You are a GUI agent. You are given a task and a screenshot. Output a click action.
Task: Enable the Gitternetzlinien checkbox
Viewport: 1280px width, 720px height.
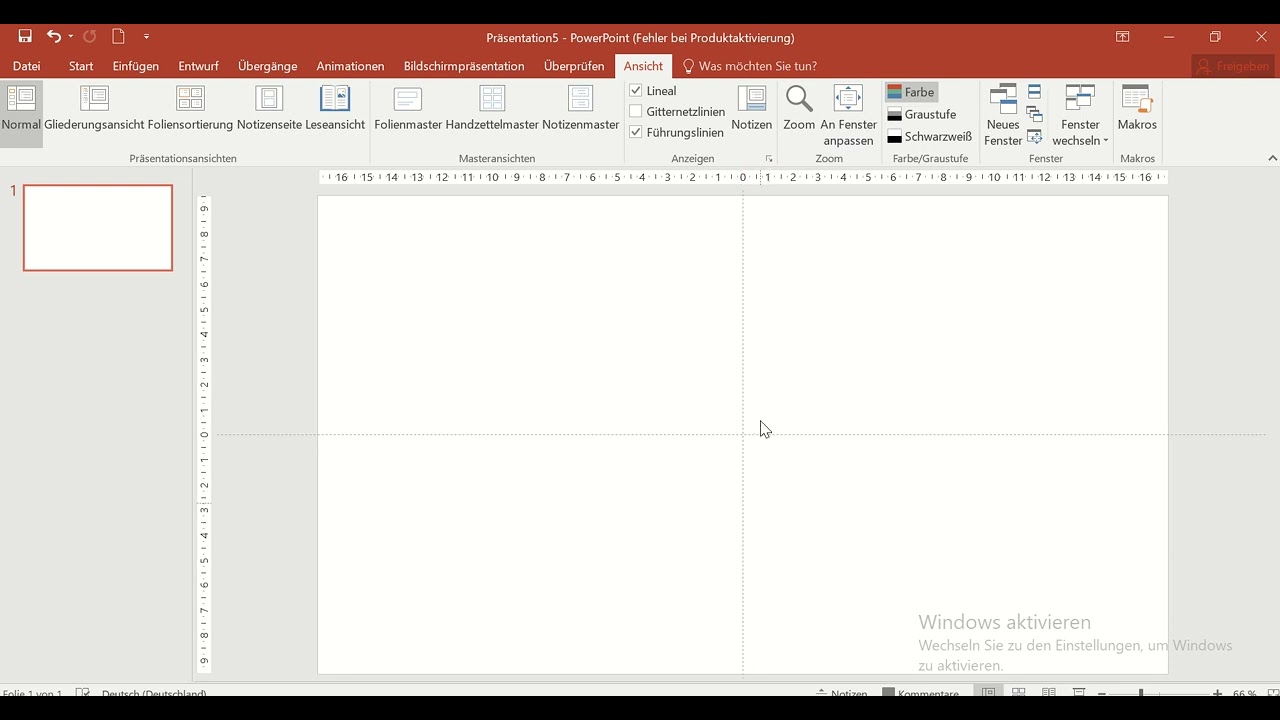636,112
